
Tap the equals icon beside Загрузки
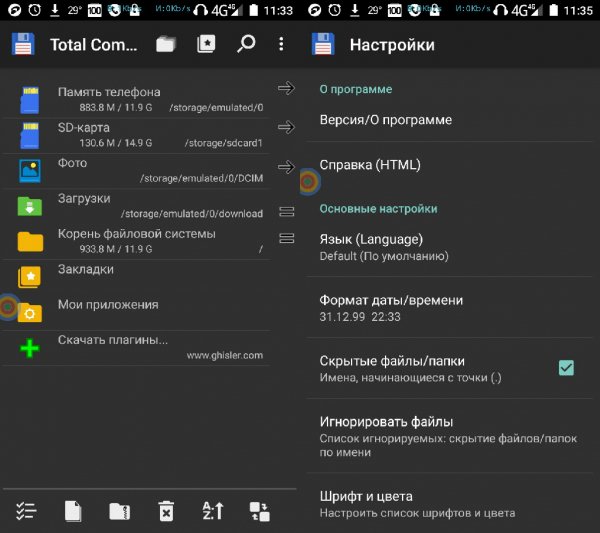(287, 212)
